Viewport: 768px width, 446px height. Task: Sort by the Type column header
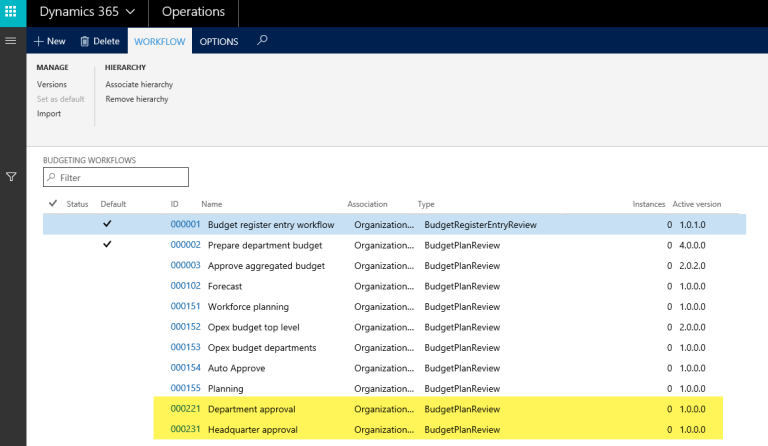click(x=426, y=204)
